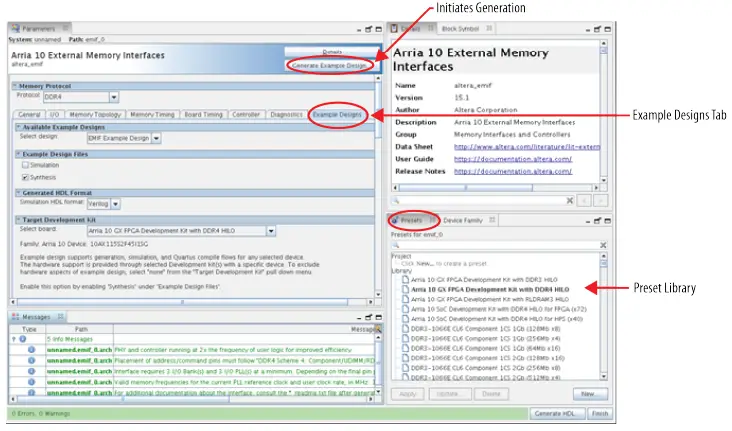Viewport: 732px width, 431px height.
Task: Switch to the I/O tab
Action: tap(54, 114)
